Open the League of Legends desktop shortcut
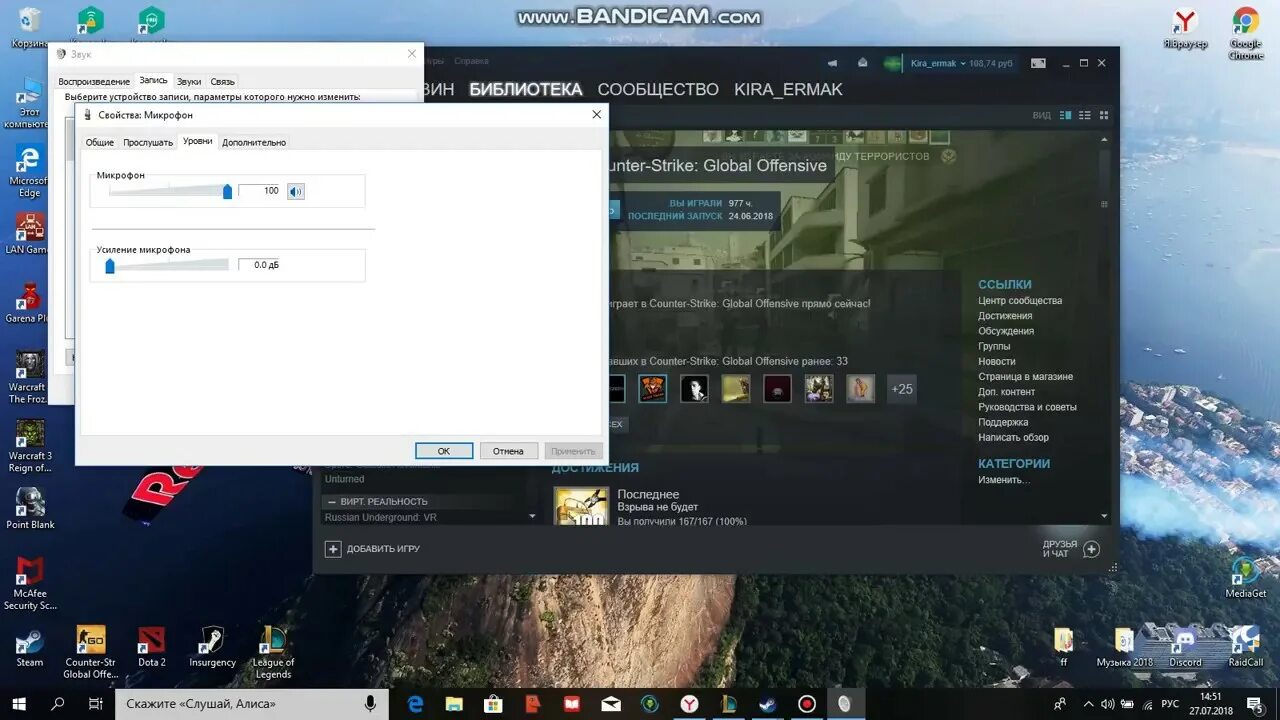The height and width of the screenshot is (720, 1280). [x=273, y=652]
